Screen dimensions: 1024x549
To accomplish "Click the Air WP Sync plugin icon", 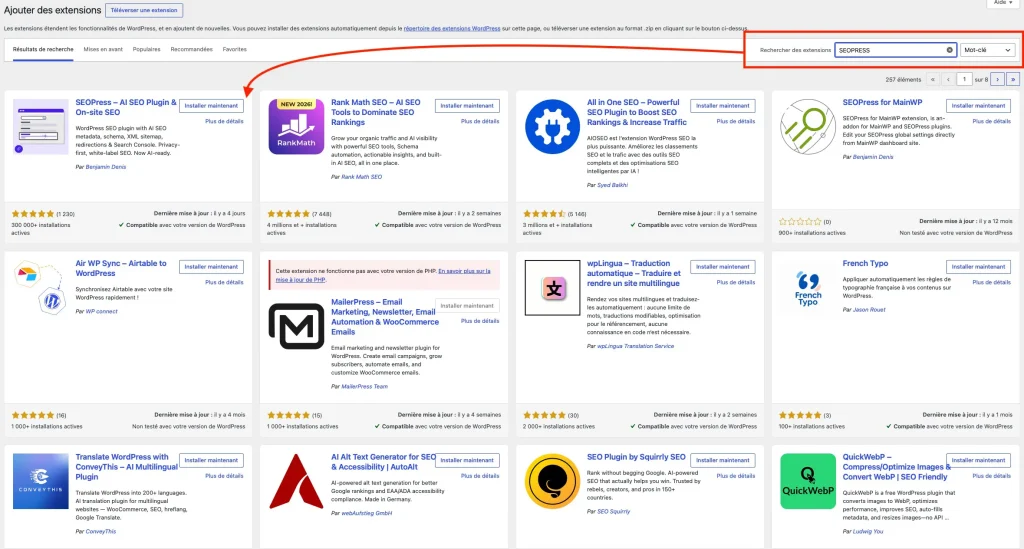I will pyautogui.click(x=40, y=288).
